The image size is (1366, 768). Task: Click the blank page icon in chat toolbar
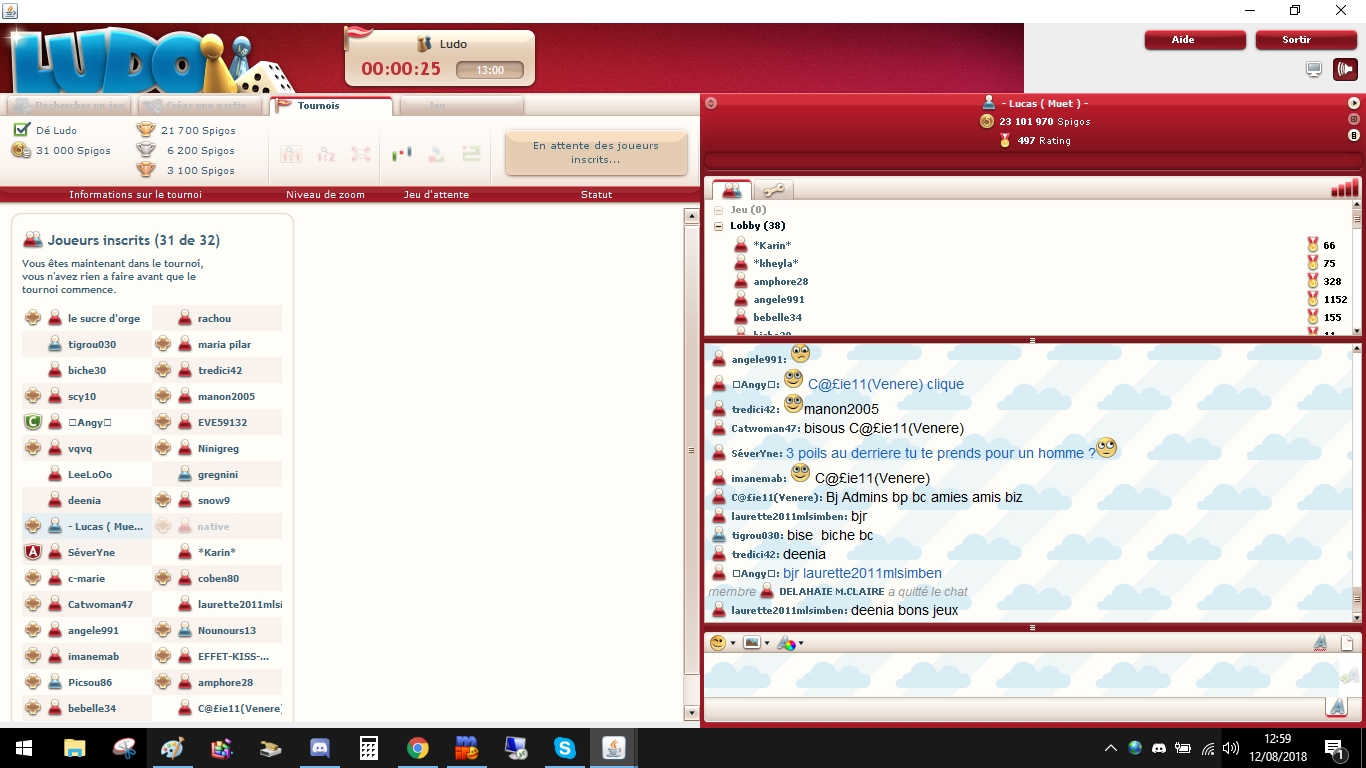pyautogui.click(x=1346, y=643)
